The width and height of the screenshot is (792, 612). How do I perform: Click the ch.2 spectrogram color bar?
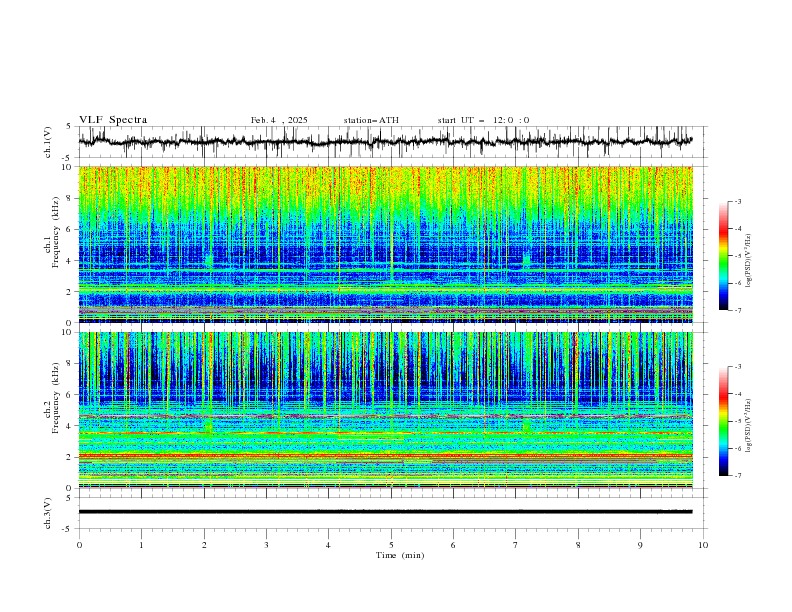724,421
